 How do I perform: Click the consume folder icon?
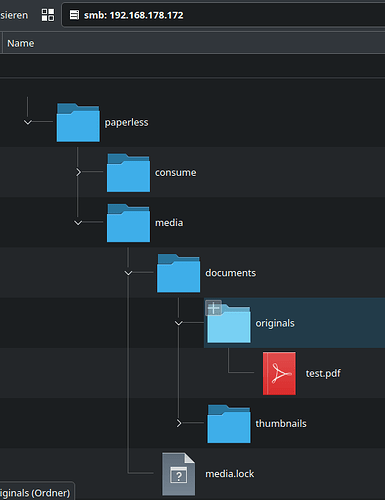click(128, 173)
